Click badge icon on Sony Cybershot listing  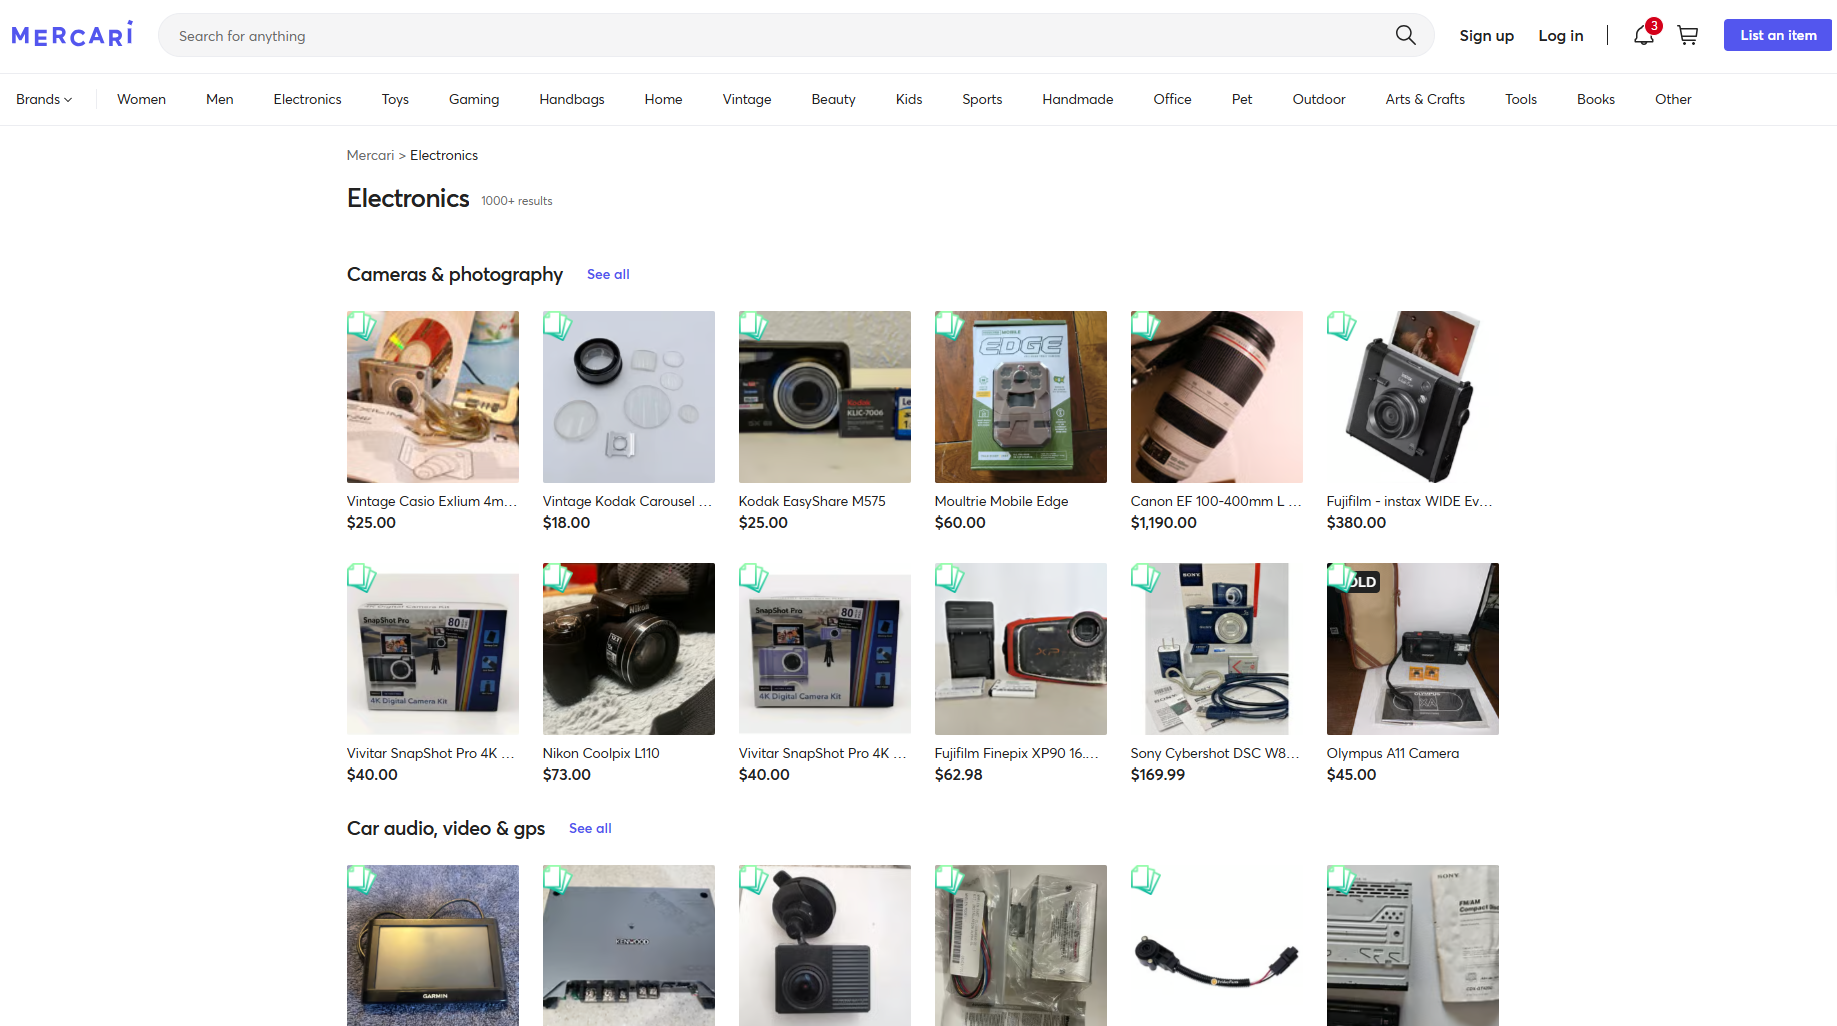1146,578
